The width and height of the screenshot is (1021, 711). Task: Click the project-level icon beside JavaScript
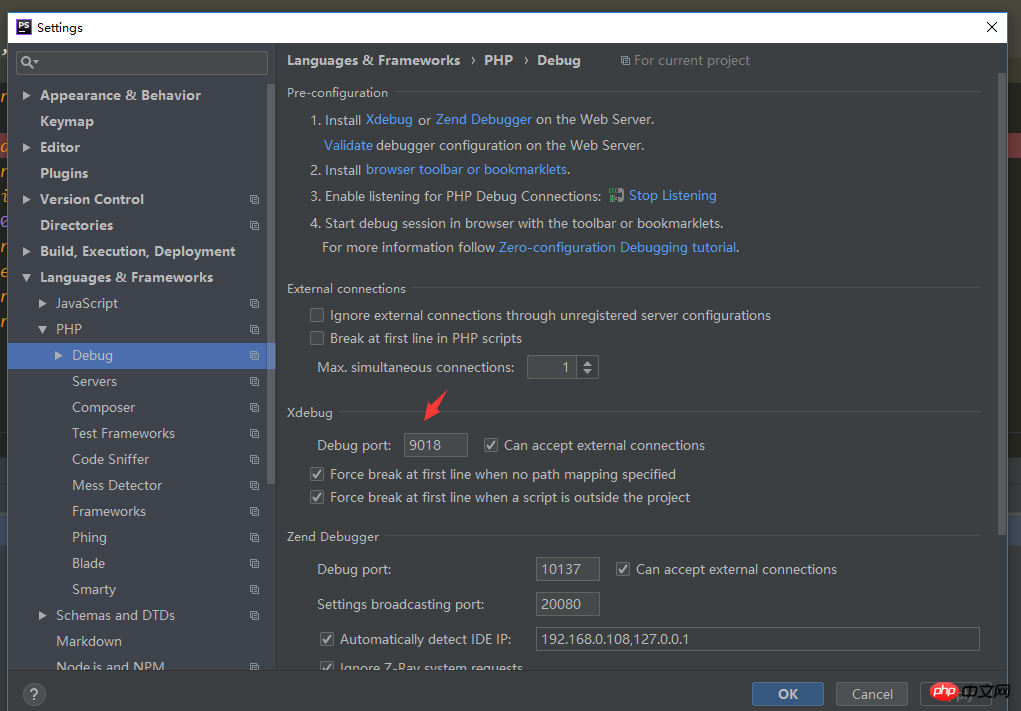point(255,303)
